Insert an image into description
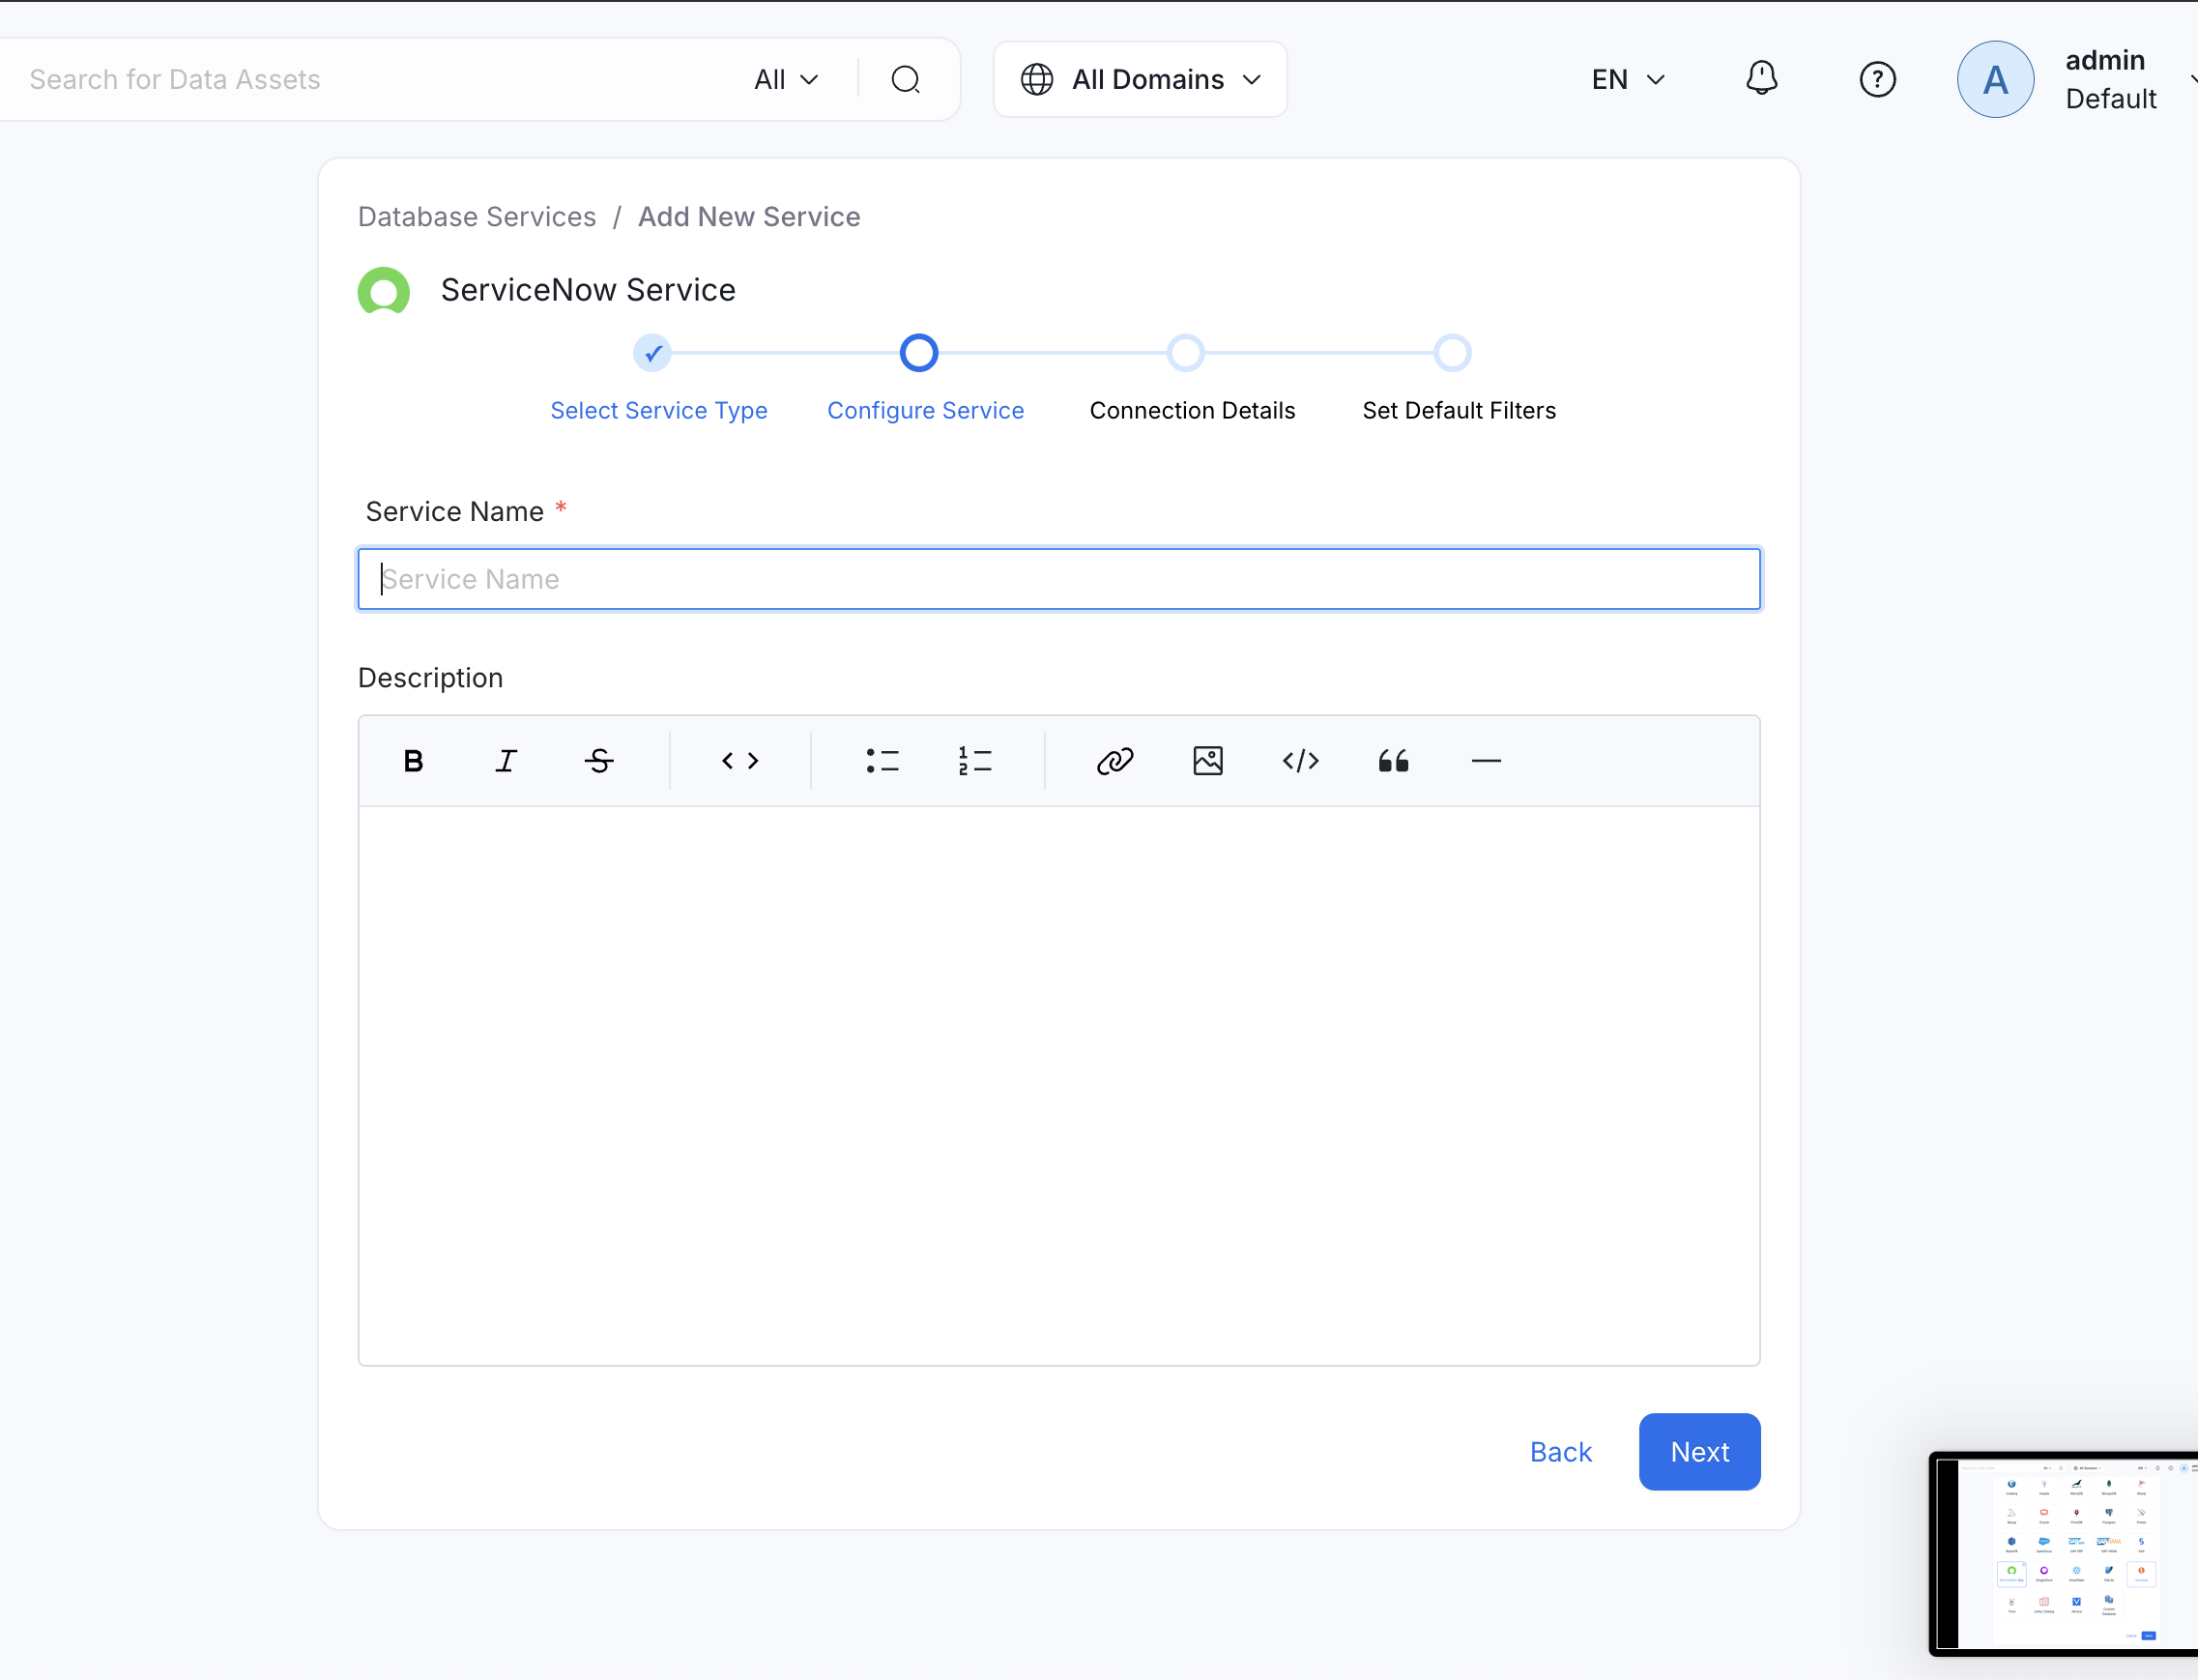Viewport: 2198px width, 1680px height. point(1207,761)
